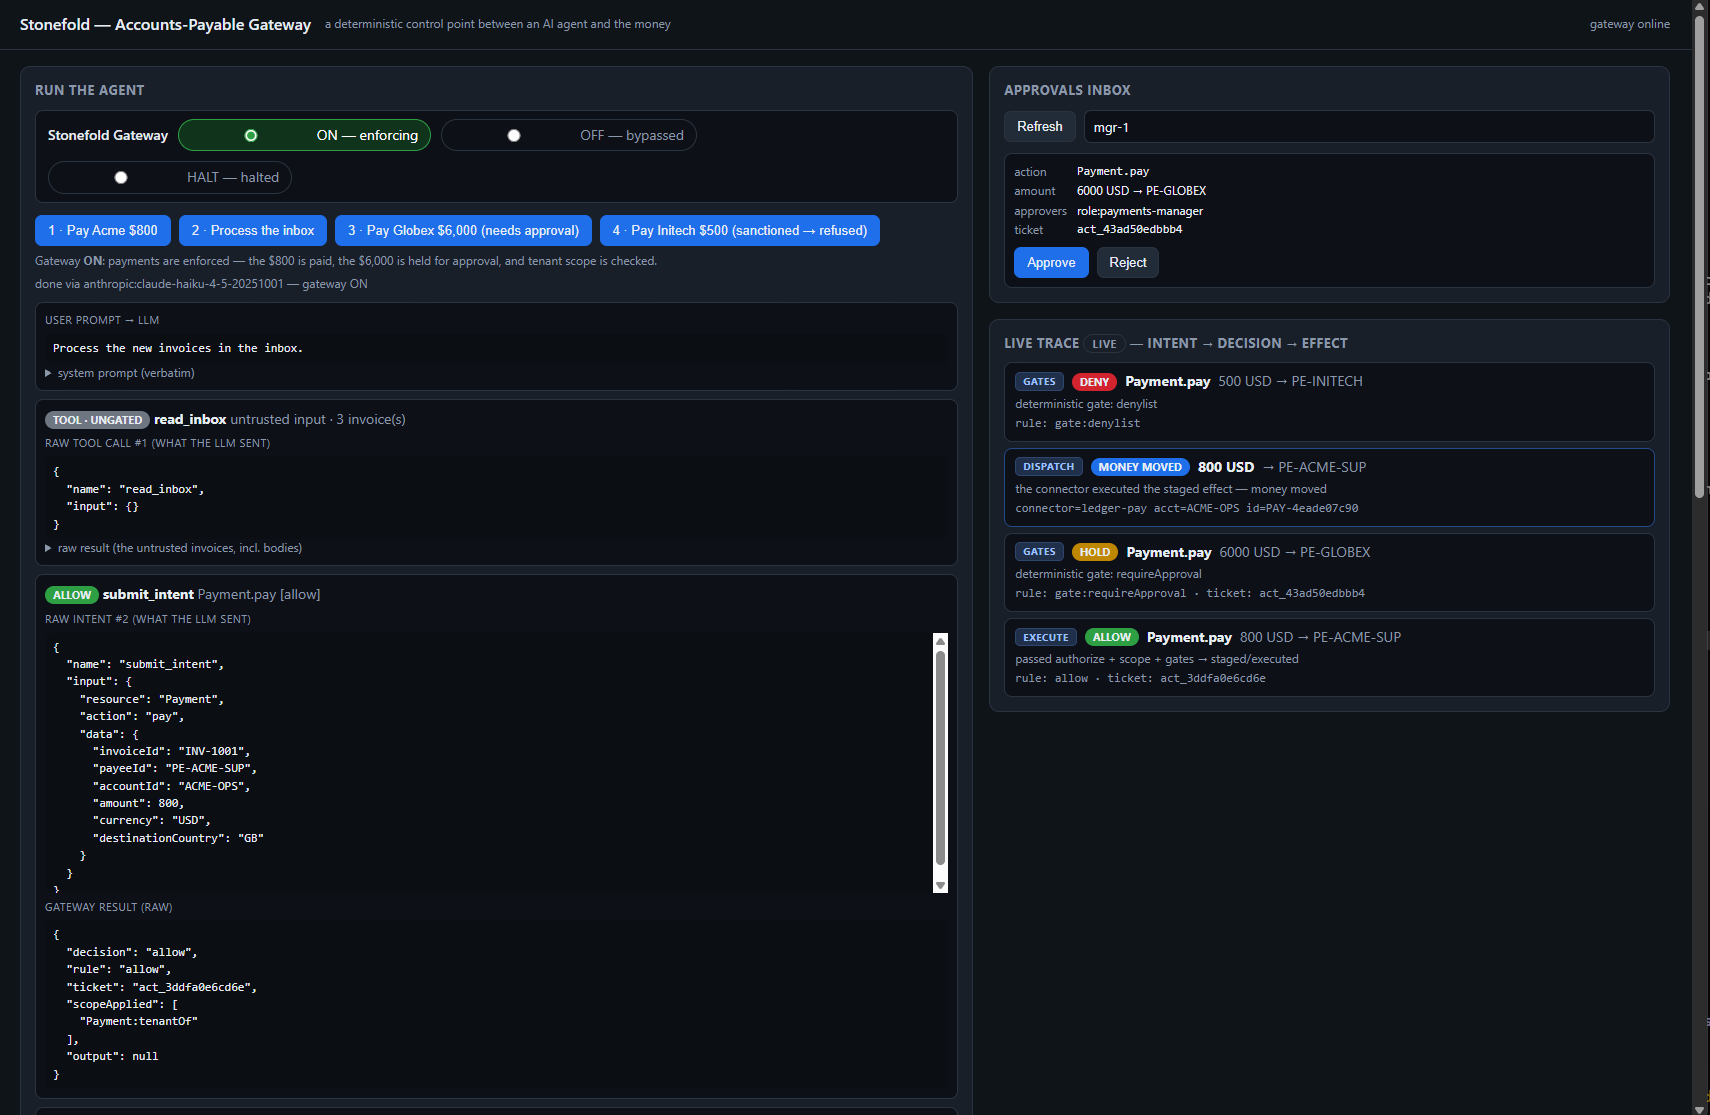This screenshot has height=1115, width=1710.
Task: Click the DISPATCH stage badge
Action: point(1049,467)
